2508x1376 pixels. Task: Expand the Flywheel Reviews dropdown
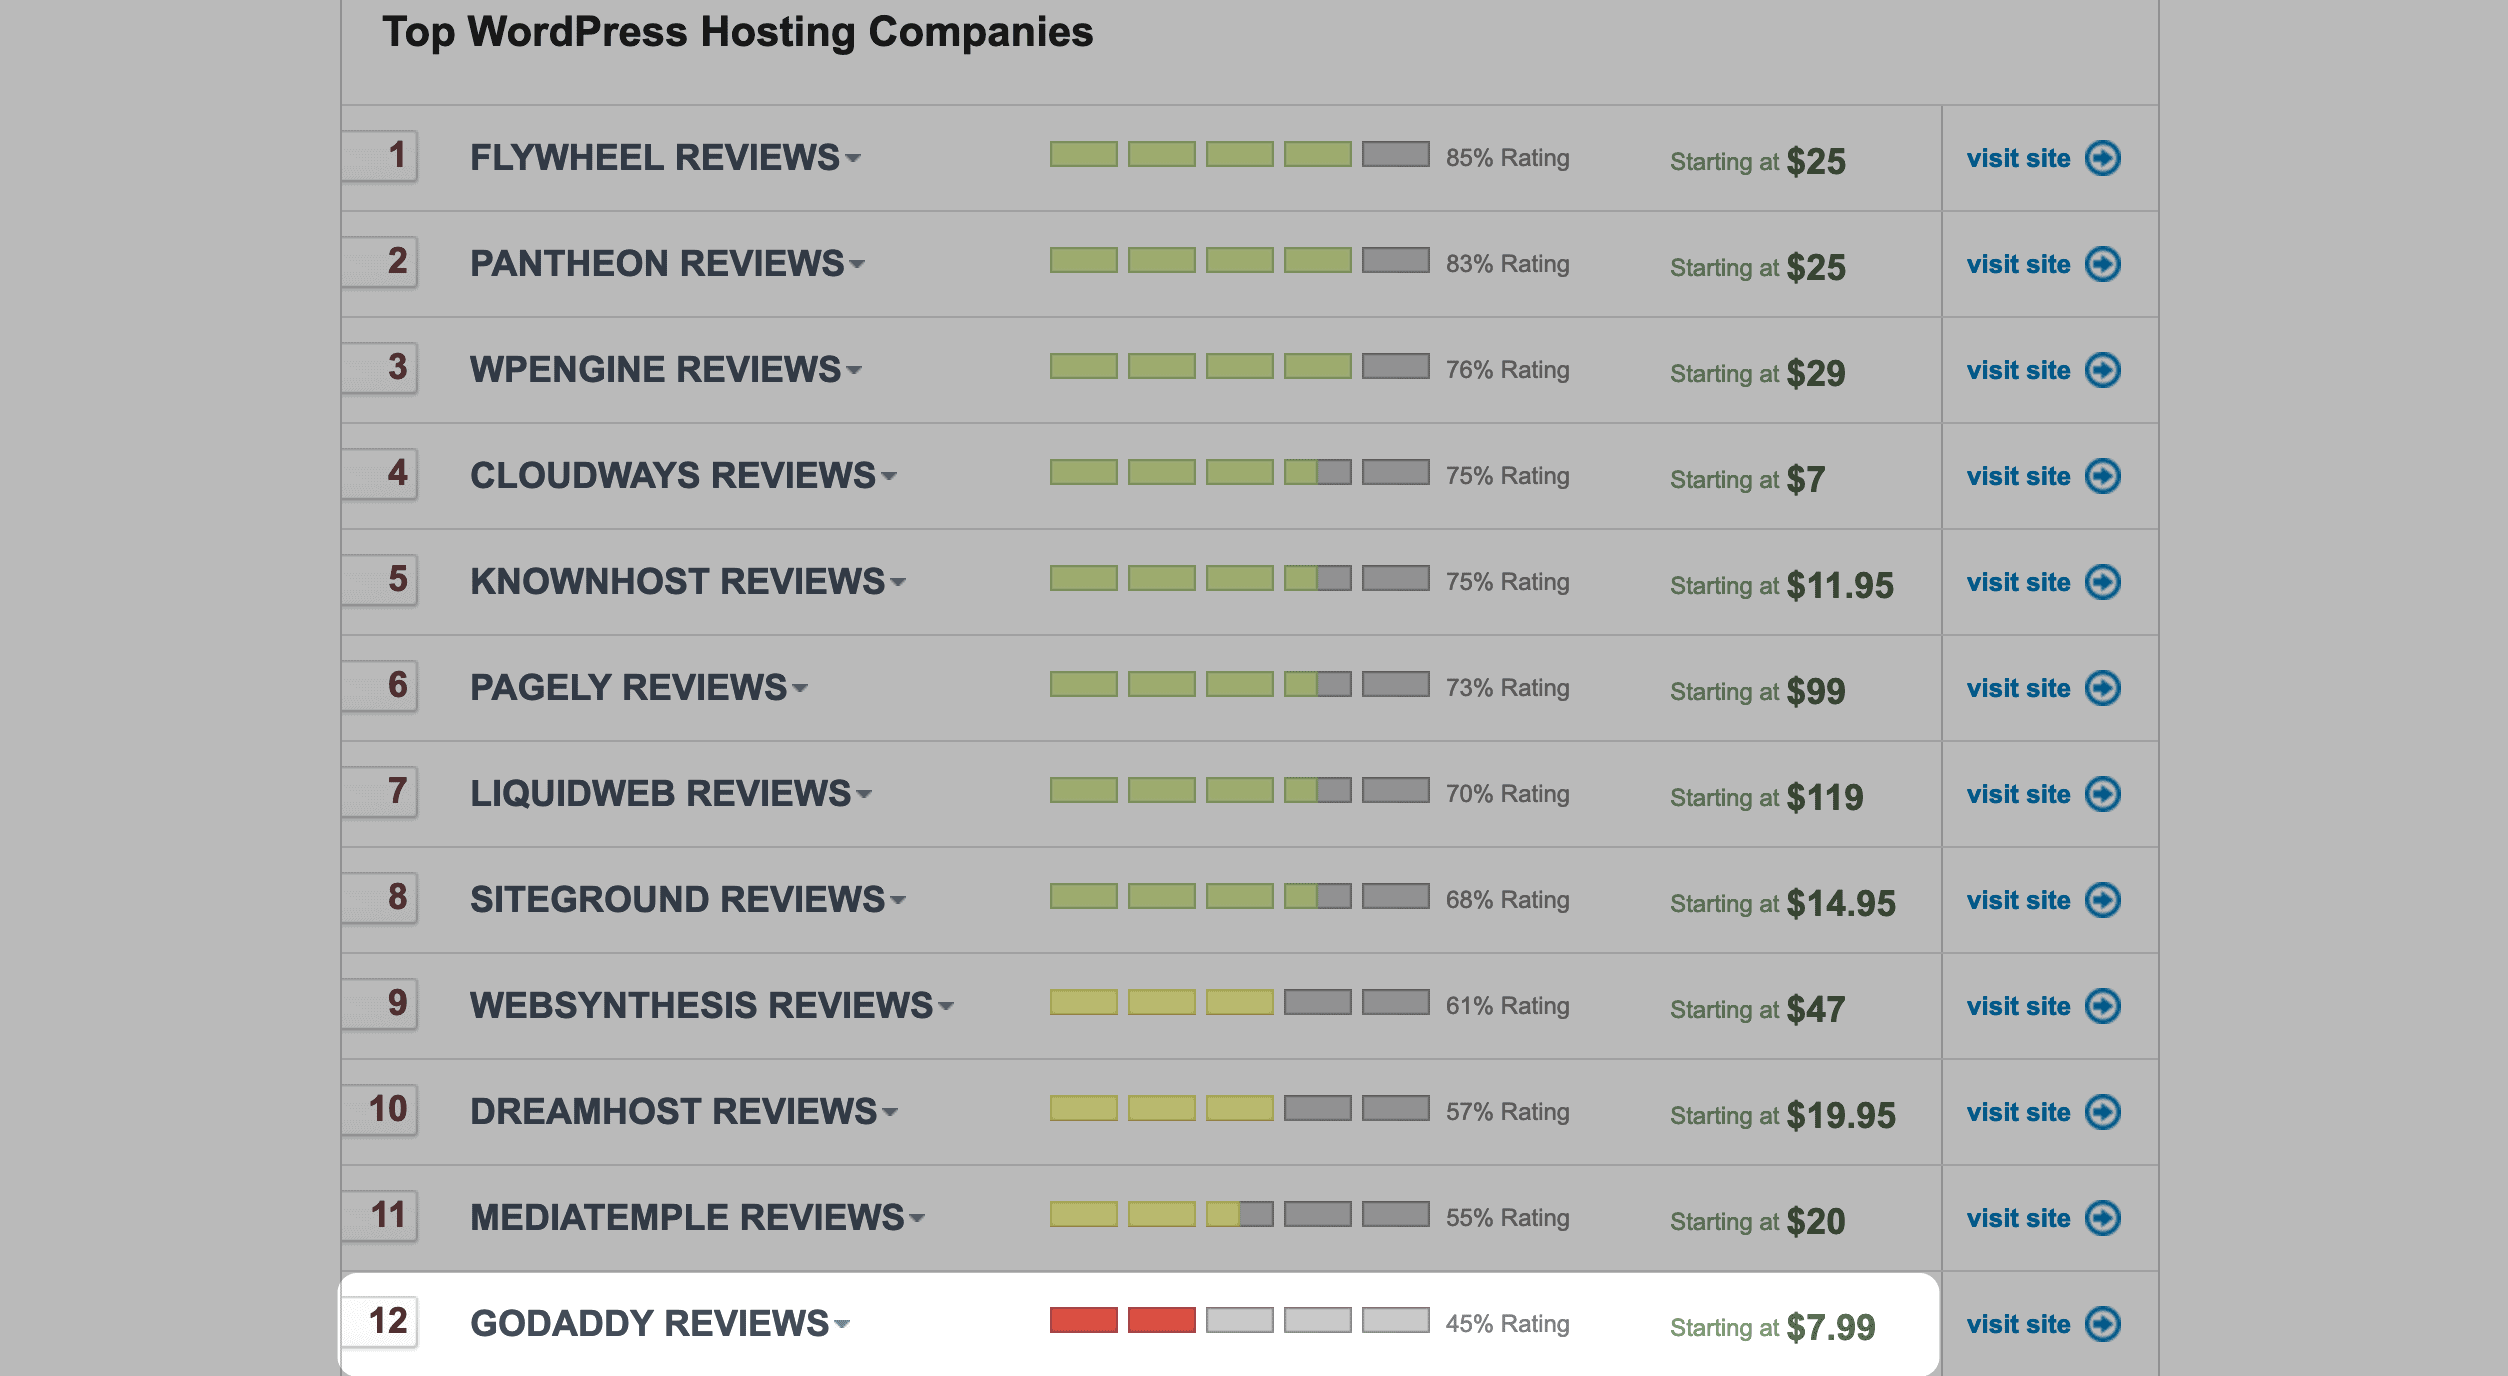853,158
